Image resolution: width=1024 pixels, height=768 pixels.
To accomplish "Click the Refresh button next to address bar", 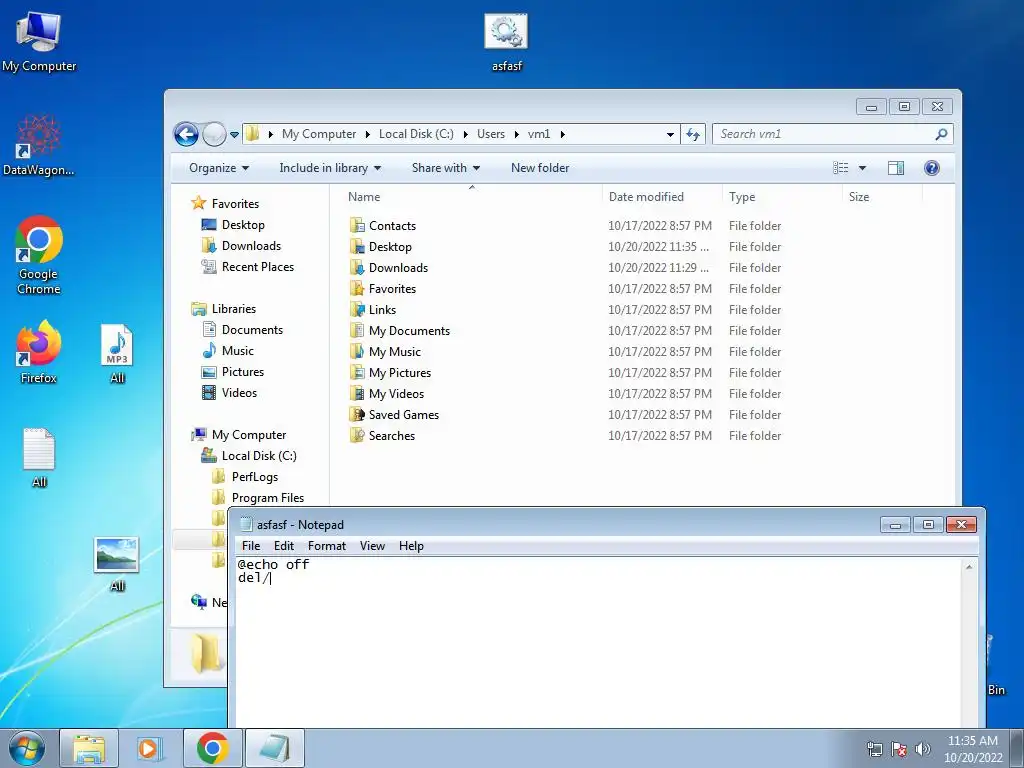I will 693,135.
